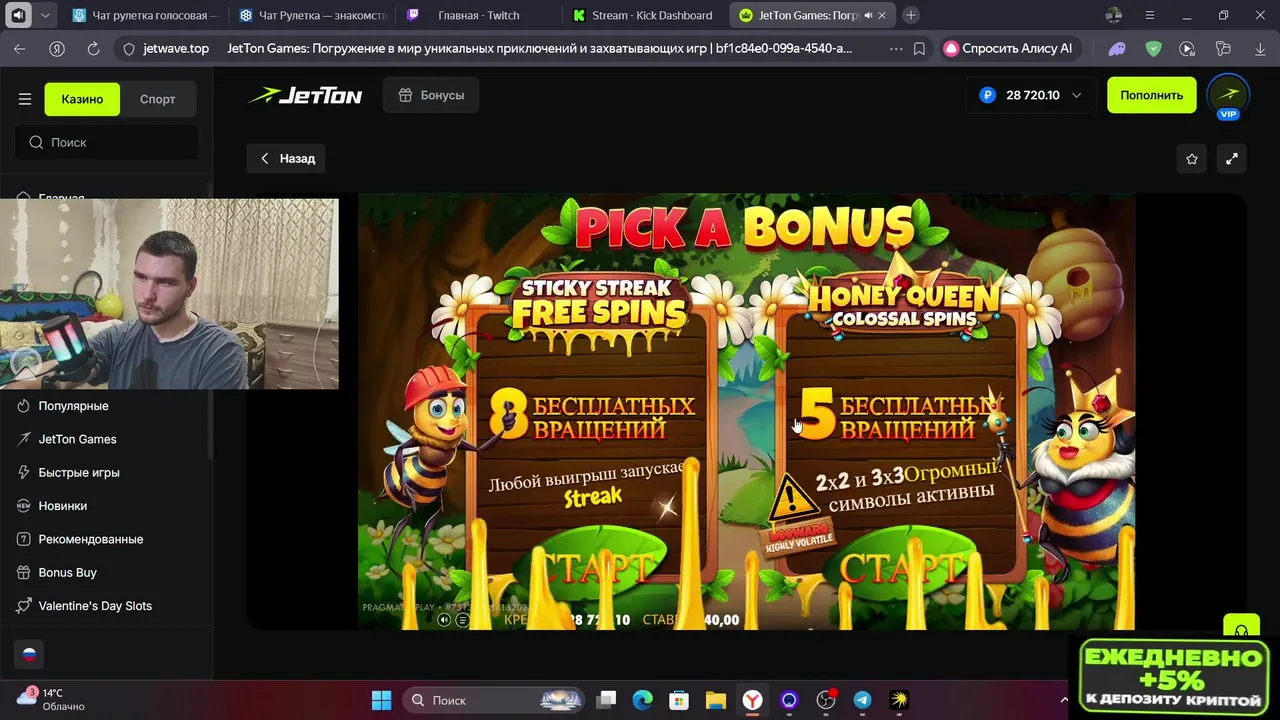Screen dimensions: 1280x720
Task: Open Task View on the taskbar
Action: click(x=607, y=700)
